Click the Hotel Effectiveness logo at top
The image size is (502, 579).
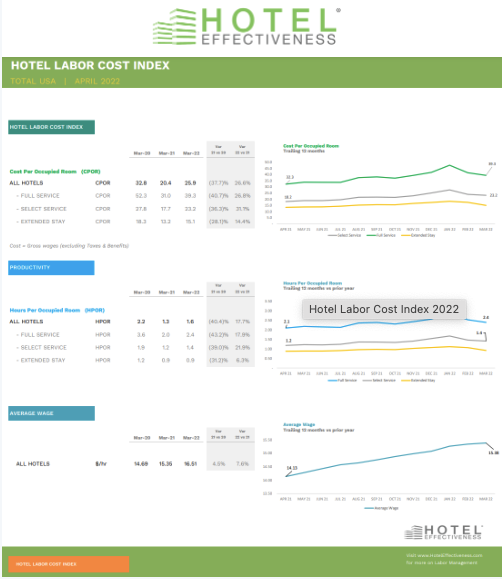pyautogui.click(x=247, y=27)
